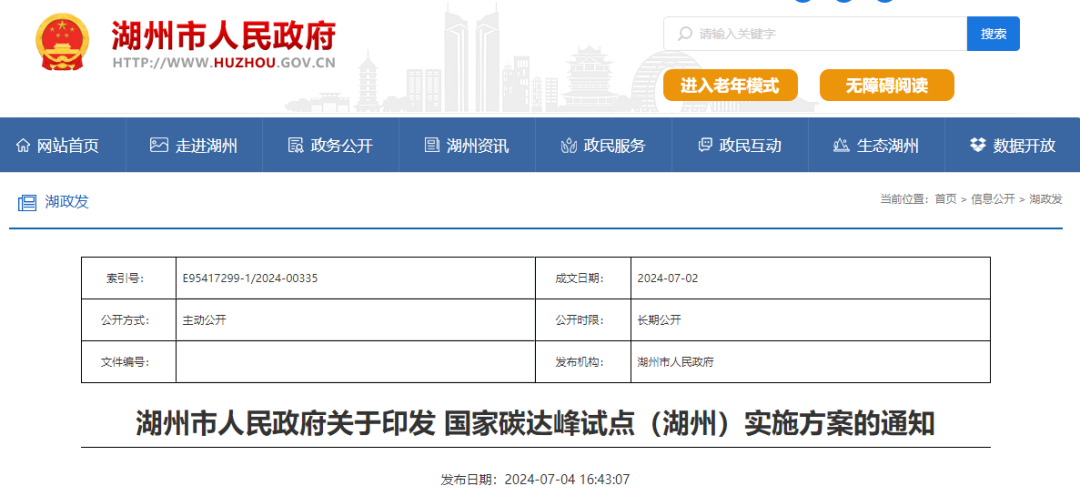Turn on 无障碍阅读 accessibility reading
This screenshot has width=1080, height=496.
tap(886, 86)
